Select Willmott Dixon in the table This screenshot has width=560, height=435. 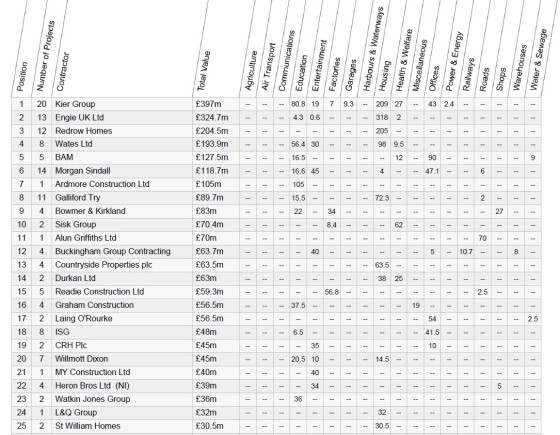coord(81,359)
